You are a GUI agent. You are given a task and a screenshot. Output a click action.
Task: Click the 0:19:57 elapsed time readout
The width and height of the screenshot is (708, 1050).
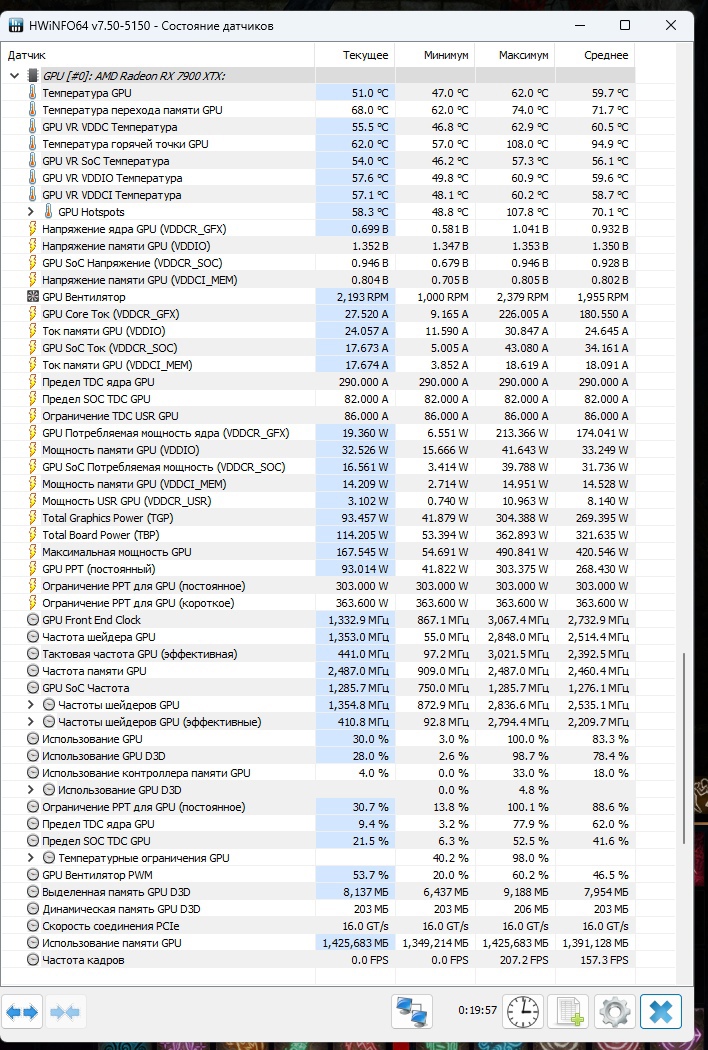(478, 1010)
